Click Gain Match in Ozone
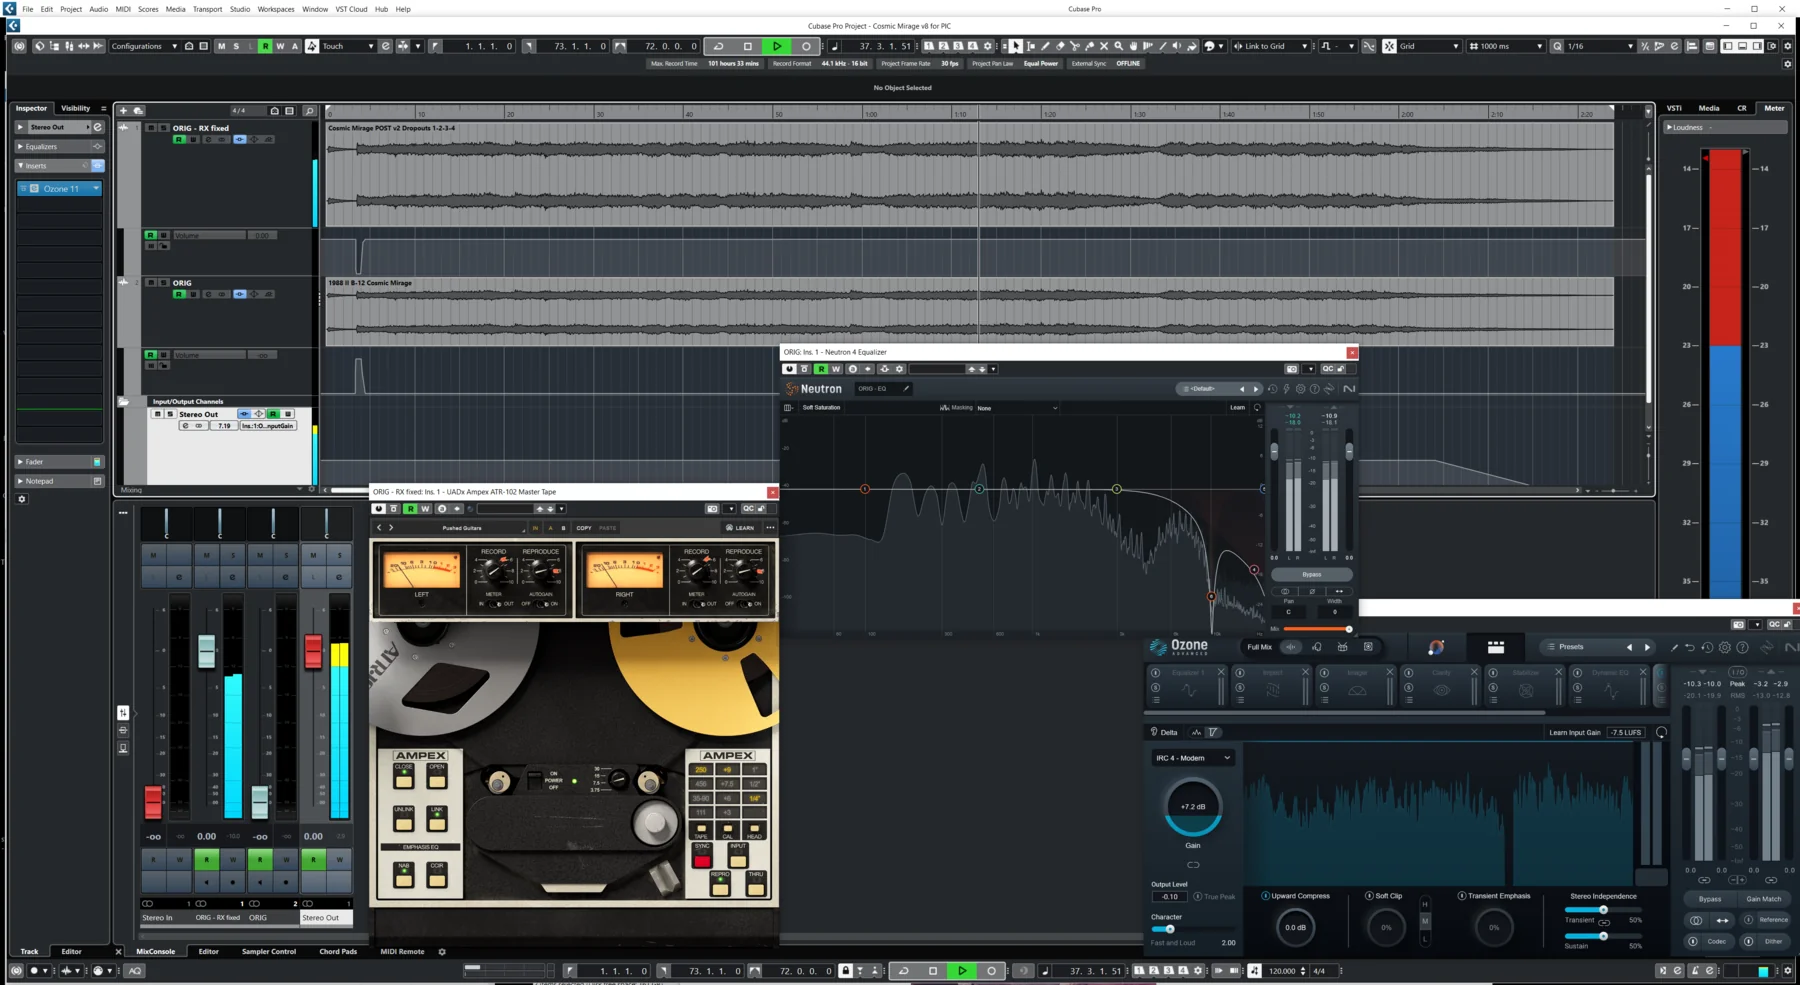Screen dimensions: 1800x985 1766,899
